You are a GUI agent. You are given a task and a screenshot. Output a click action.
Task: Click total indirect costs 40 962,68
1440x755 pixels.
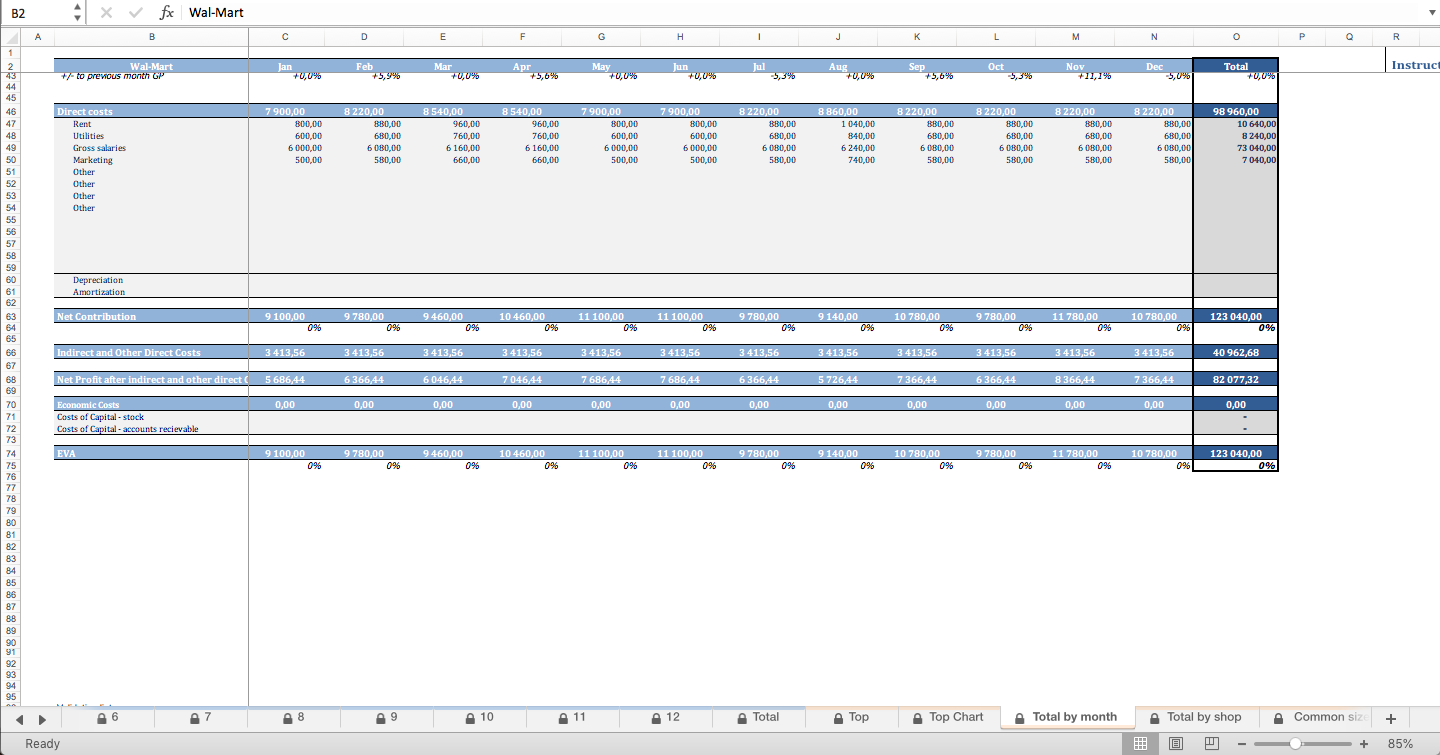(1236, 352)
